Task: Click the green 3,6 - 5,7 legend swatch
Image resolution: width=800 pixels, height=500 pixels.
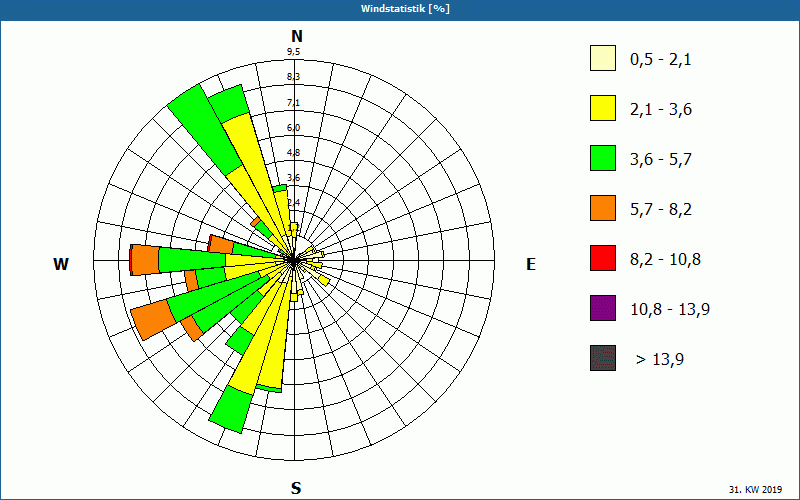Action: tap(603, 158)
